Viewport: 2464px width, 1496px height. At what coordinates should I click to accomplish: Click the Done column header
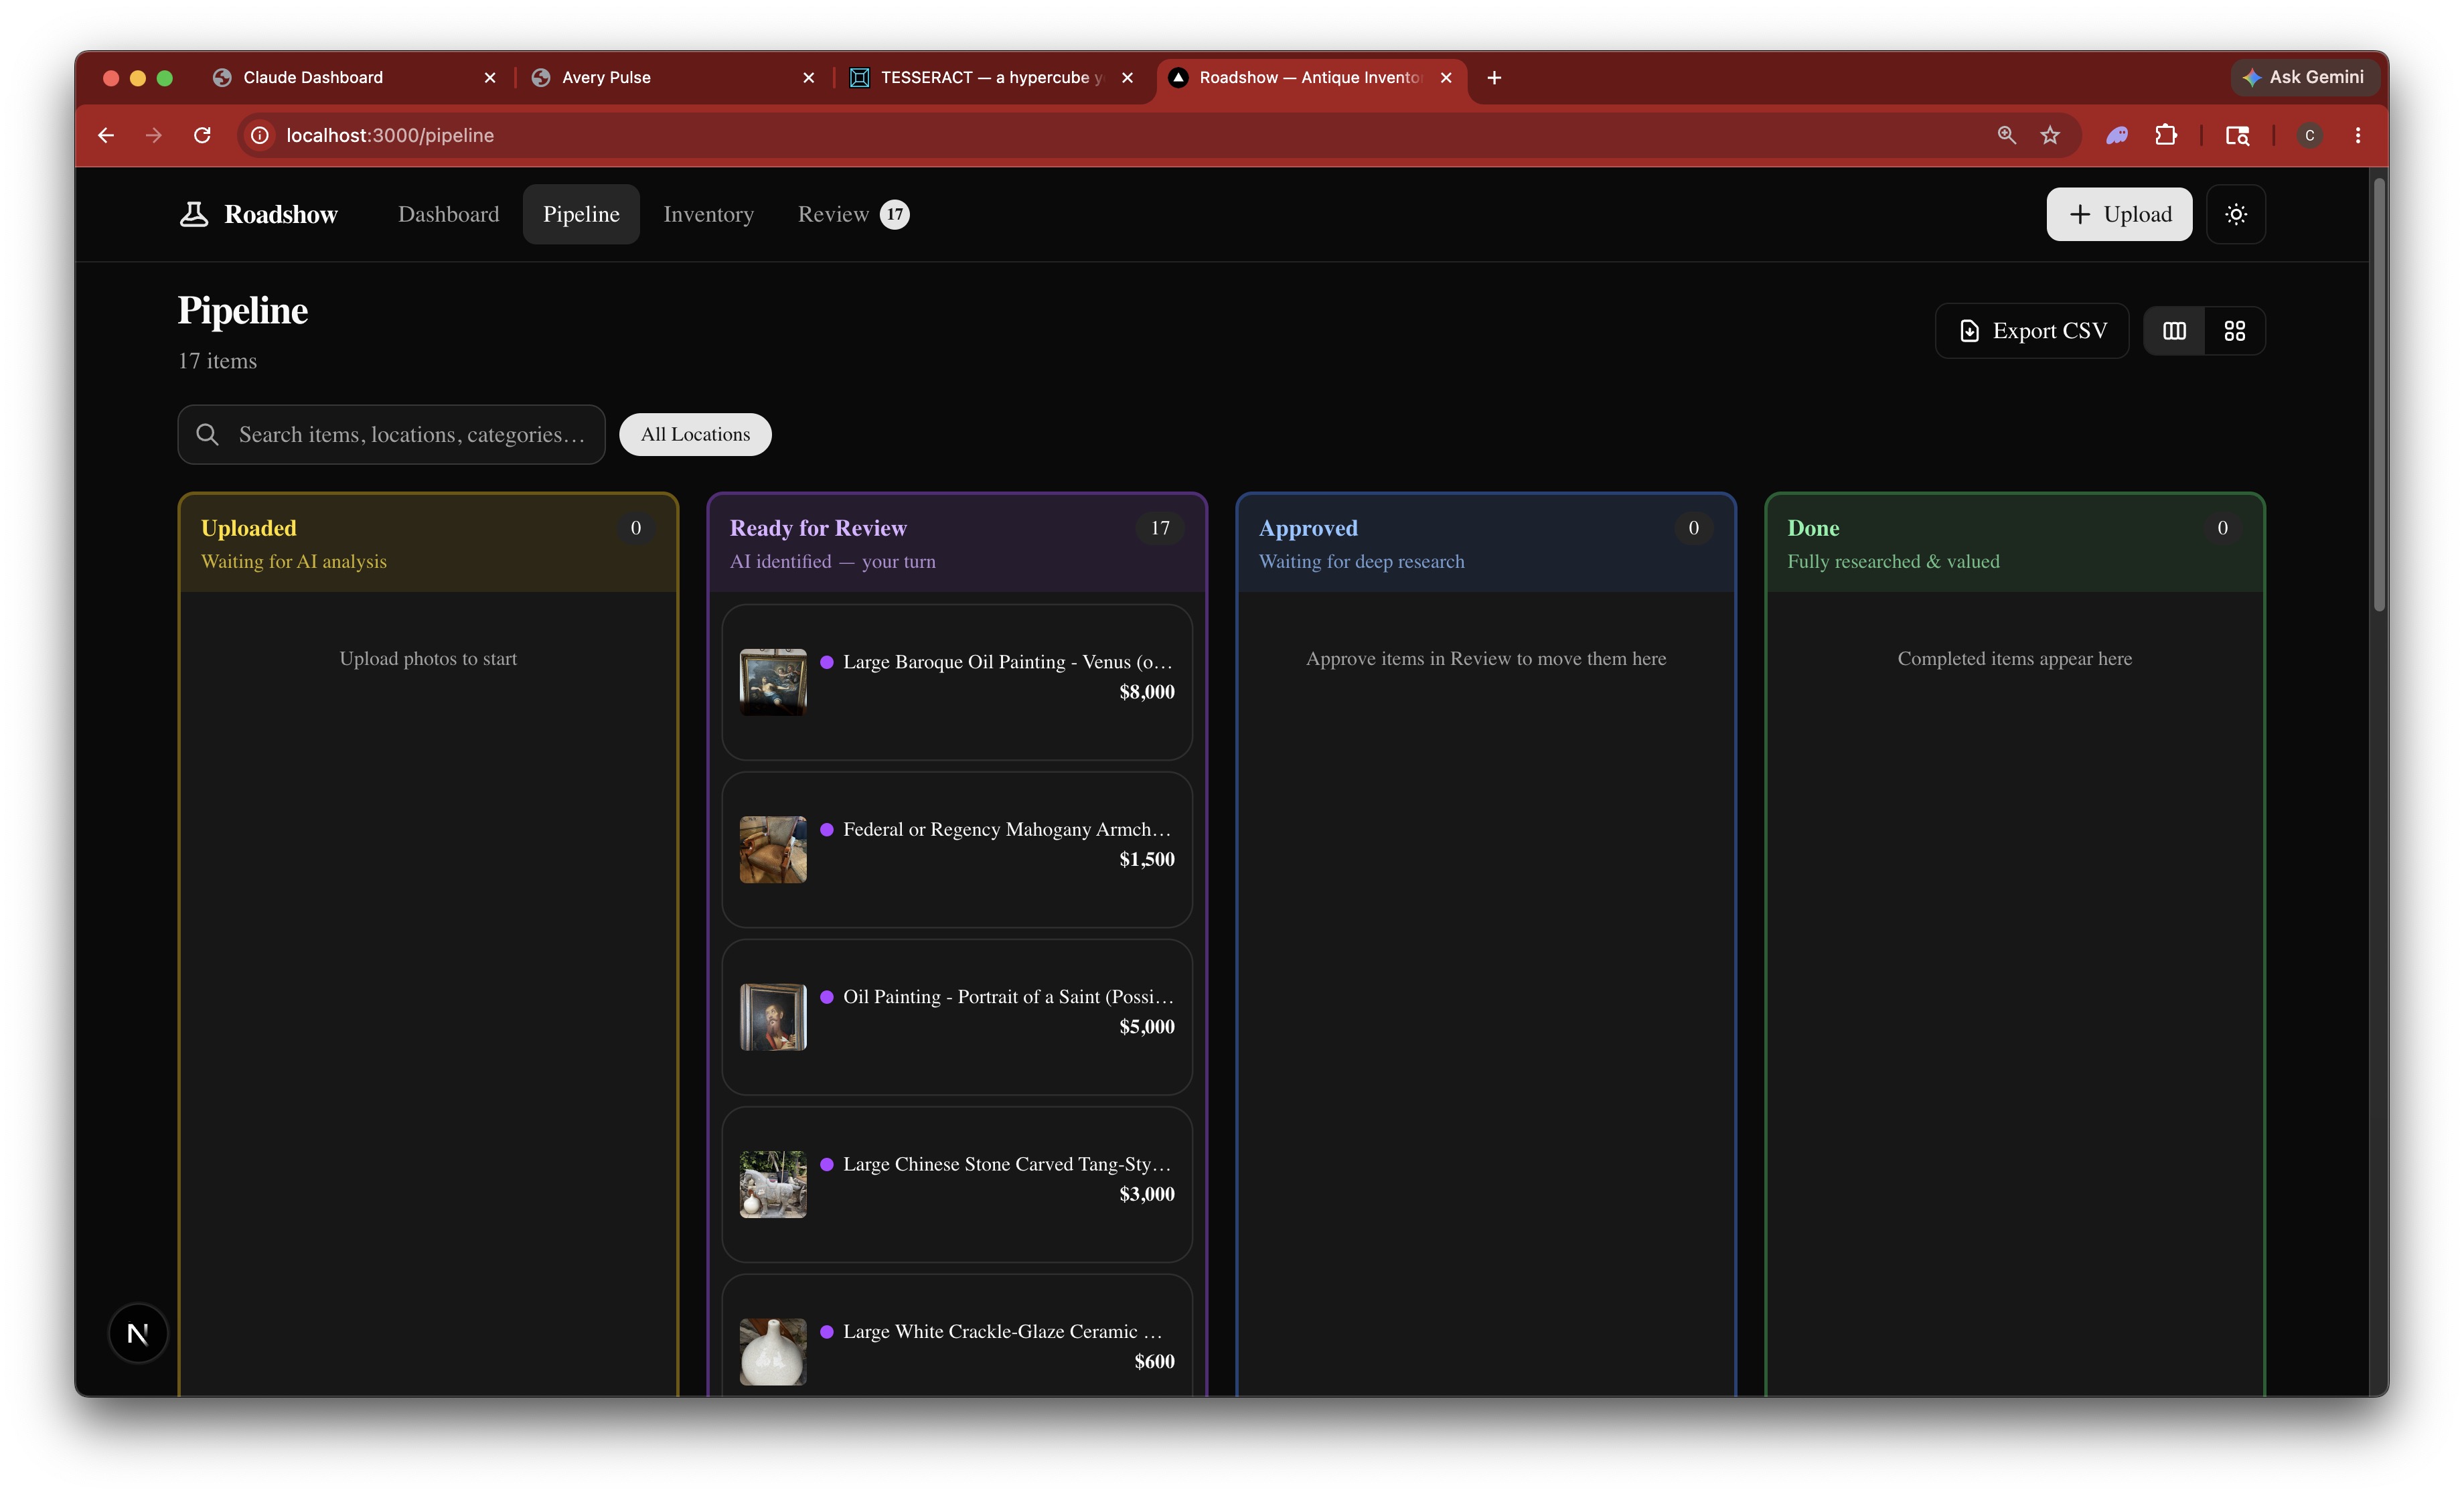point(2015,543)
